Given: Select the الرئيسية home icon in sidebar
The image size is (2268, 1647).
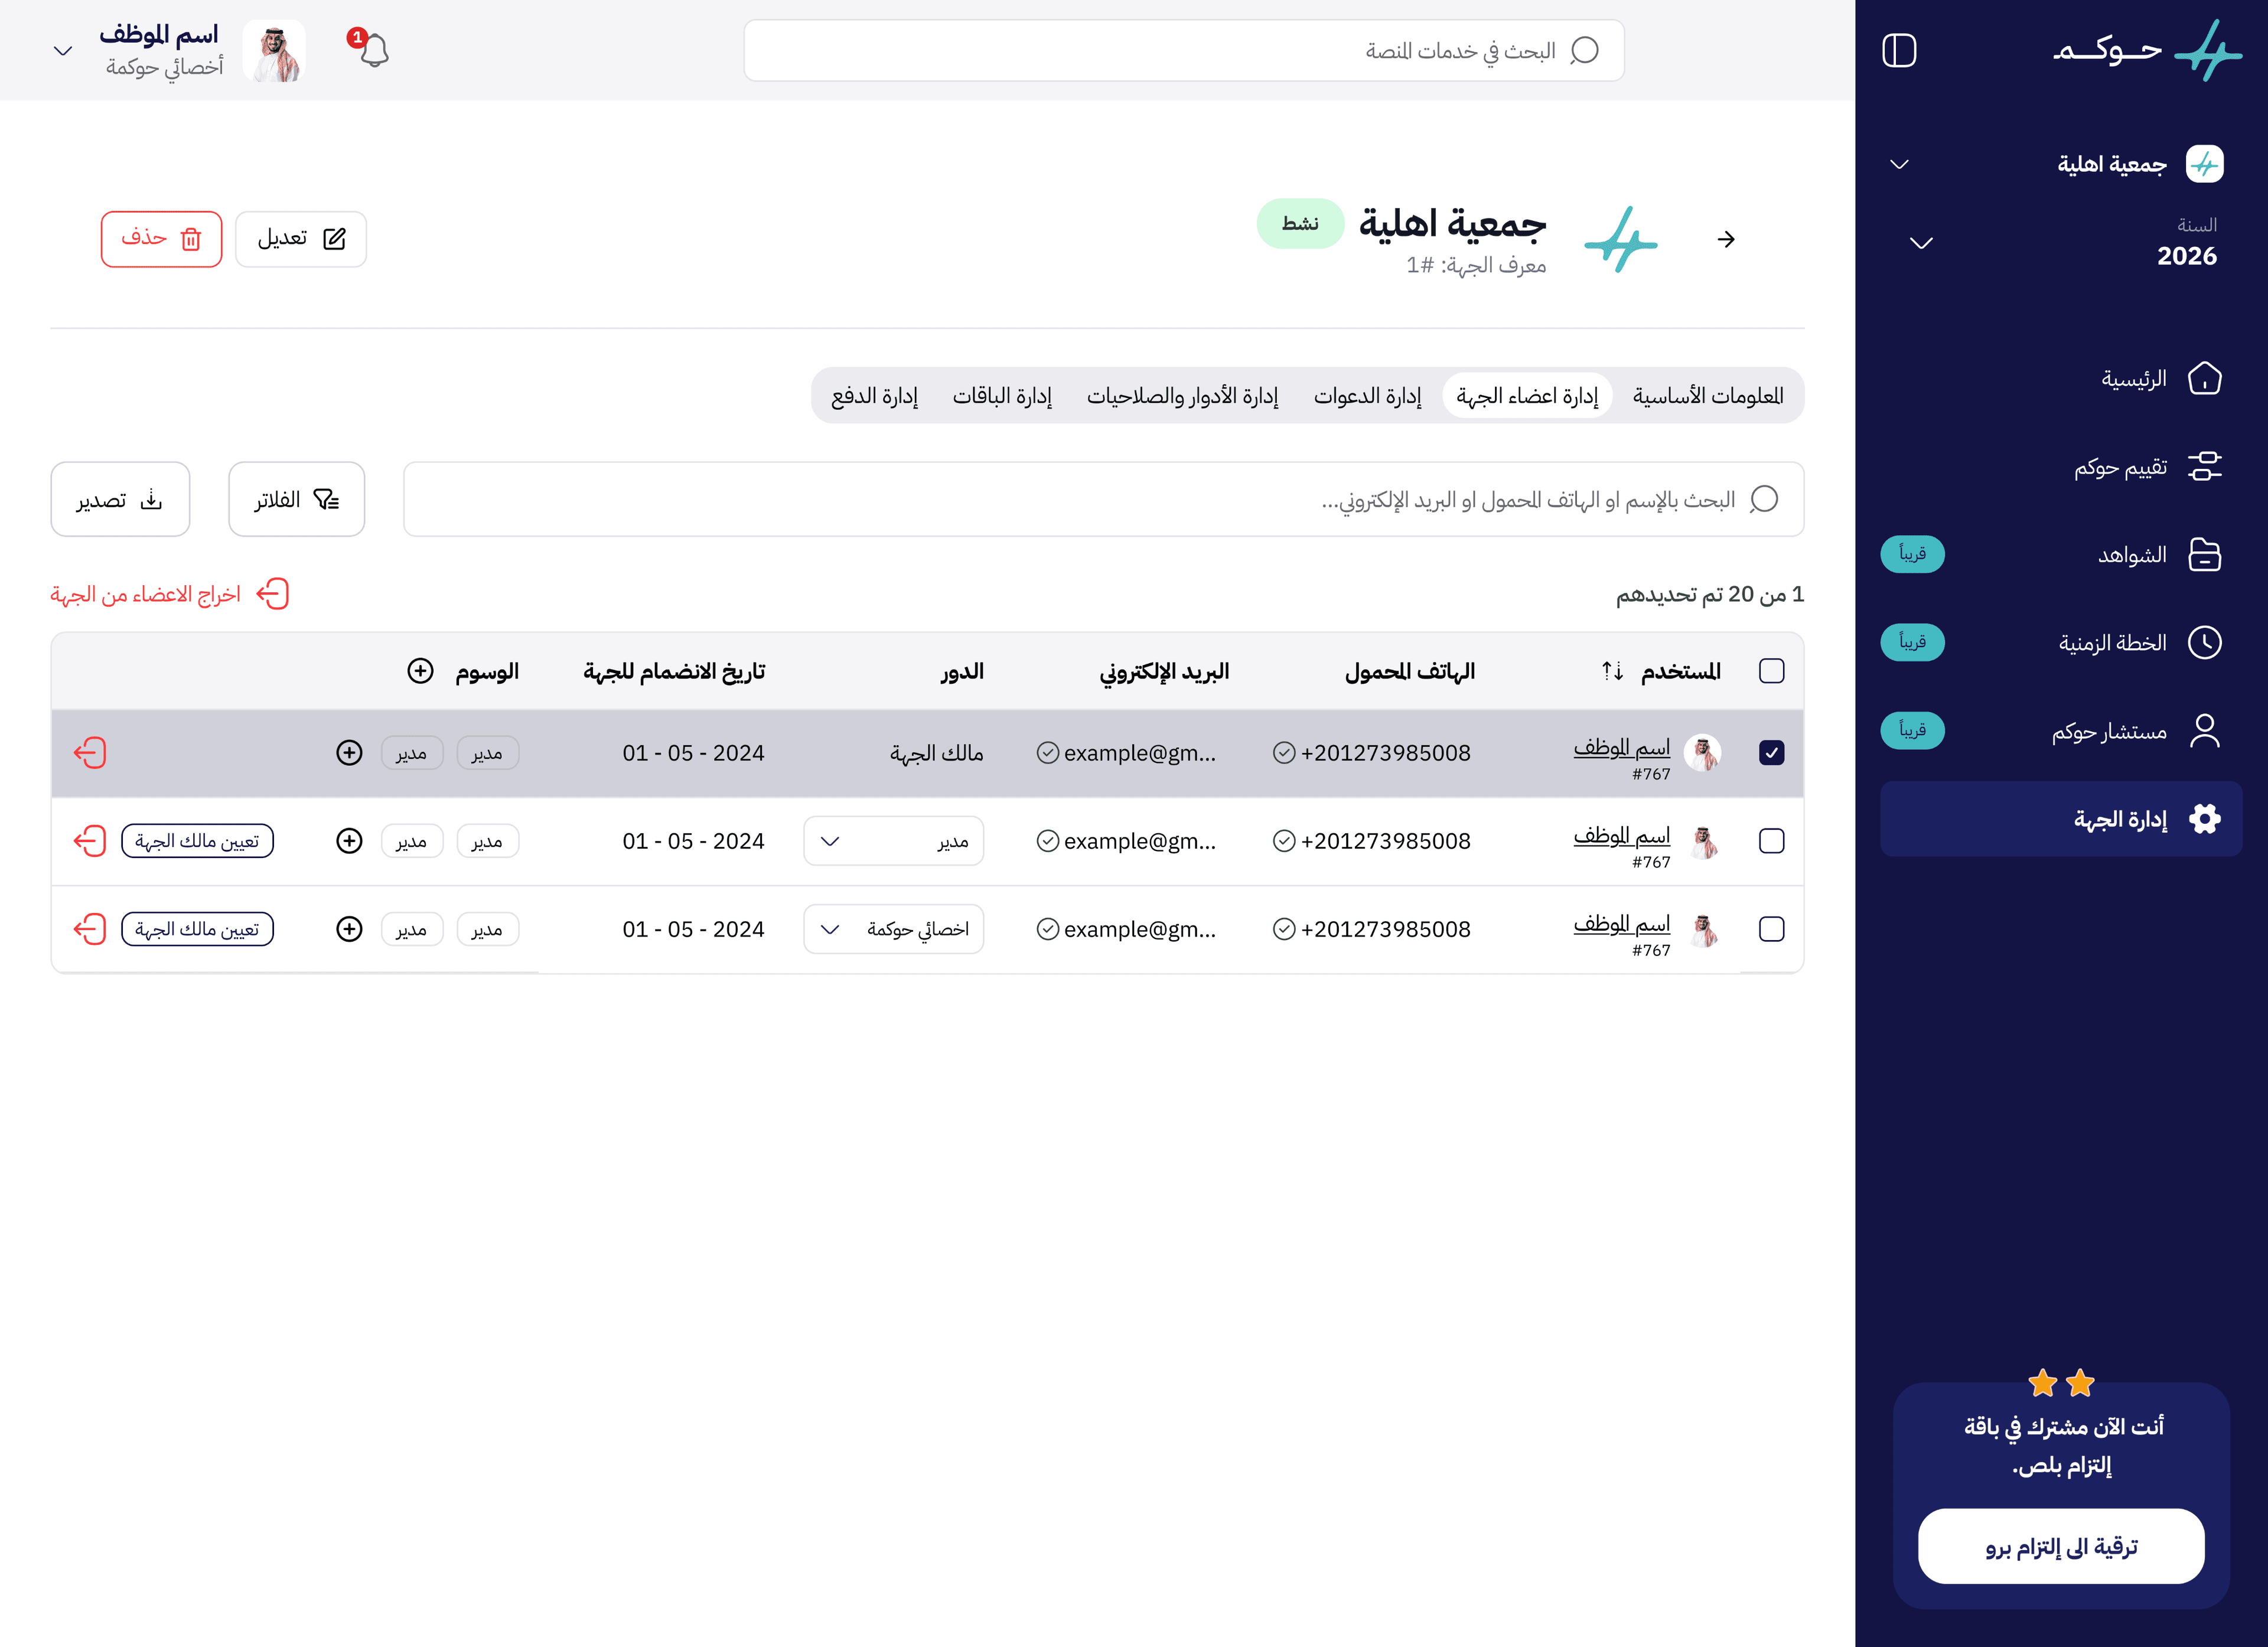Looking at the screenshot, I should pos(2206,378).
